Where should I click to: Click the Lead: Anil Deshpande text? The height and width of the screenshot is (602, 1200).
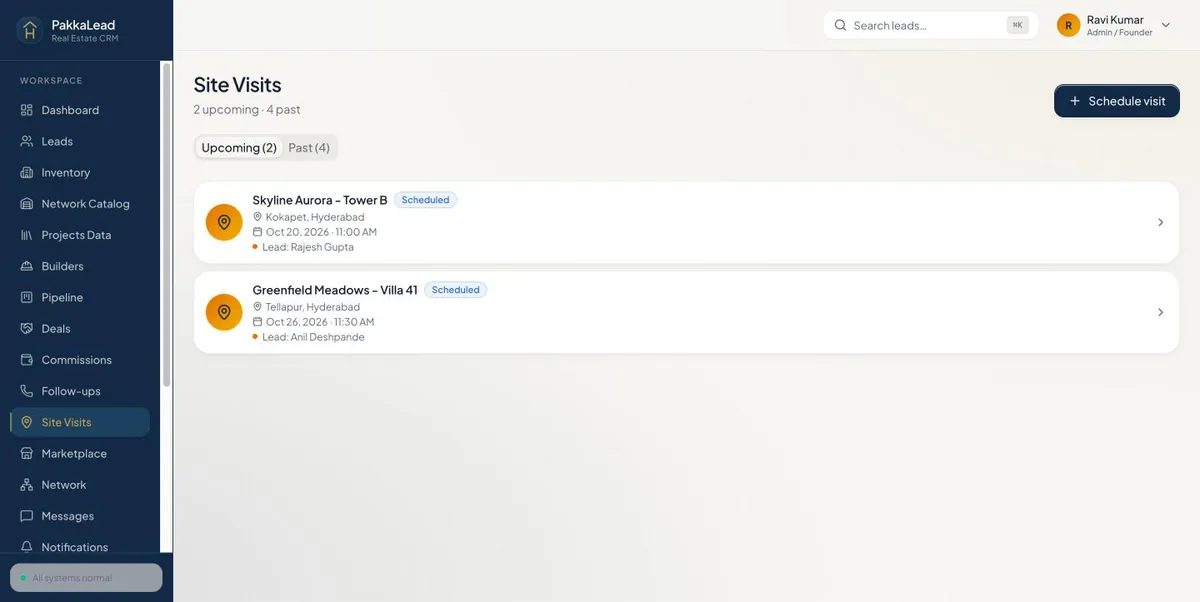click(x=313, y=337)
